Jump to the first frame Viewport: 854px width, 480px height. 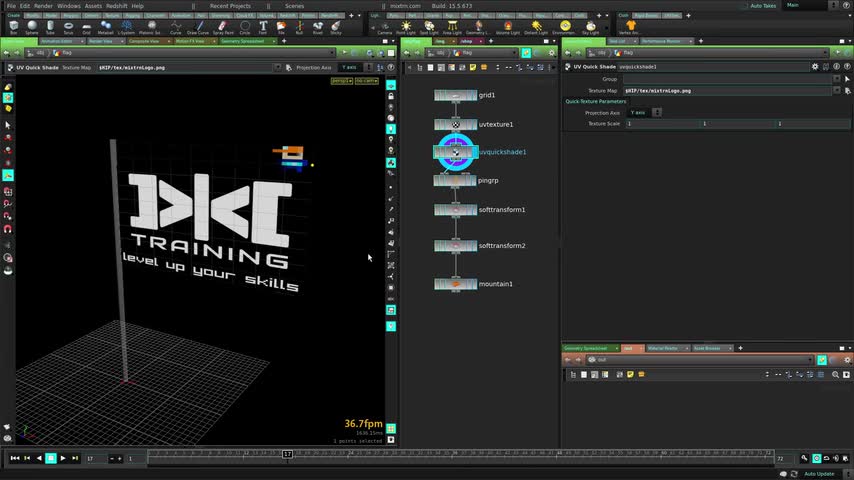point(15,458)
